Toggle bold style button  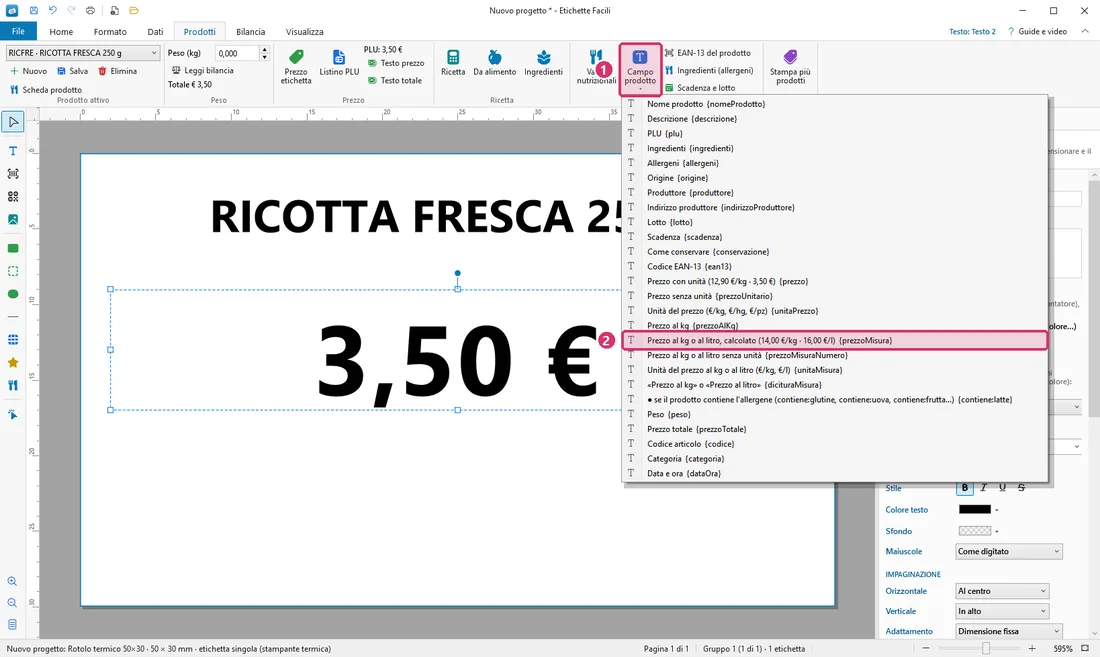965,487
